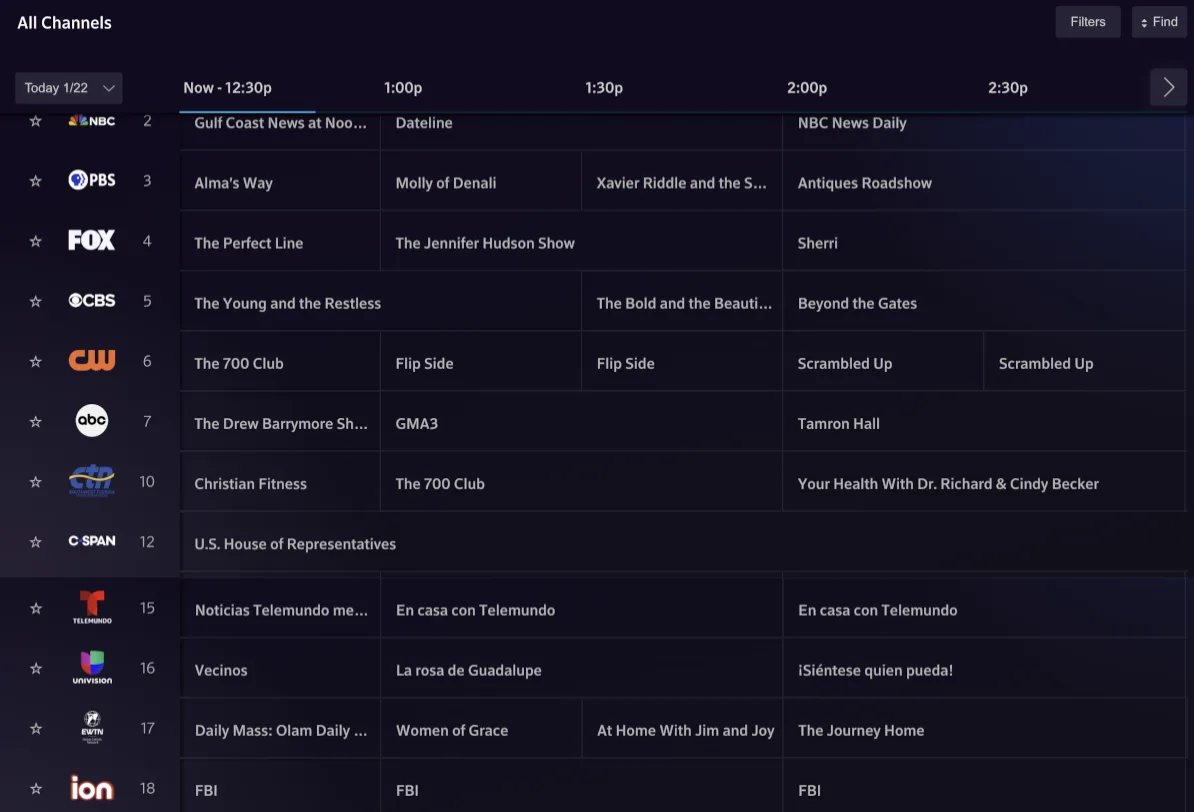This screenshot has height=812, width=1194.
Task: Star the C-SPAN channel as favorite
Action: [x=36, y=542]
